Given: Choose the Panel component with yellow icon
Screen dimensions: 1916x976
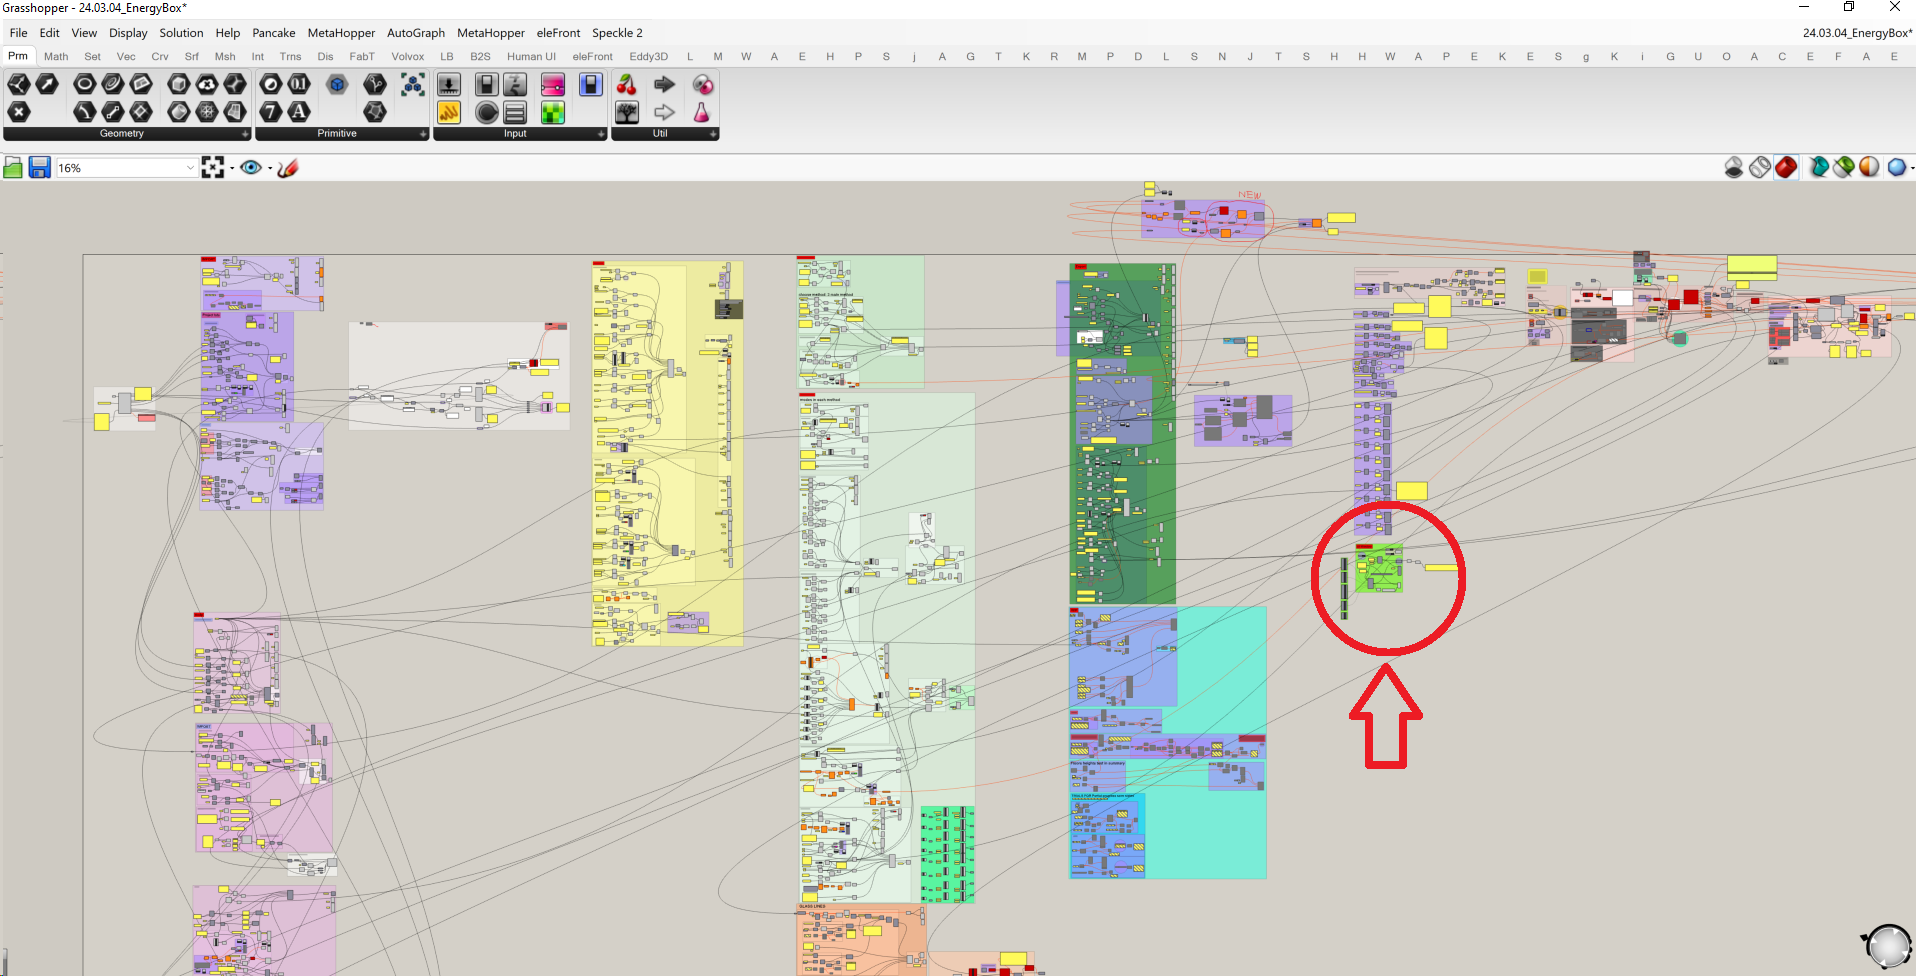Looking at the screenshot, I should coord(449,113).
